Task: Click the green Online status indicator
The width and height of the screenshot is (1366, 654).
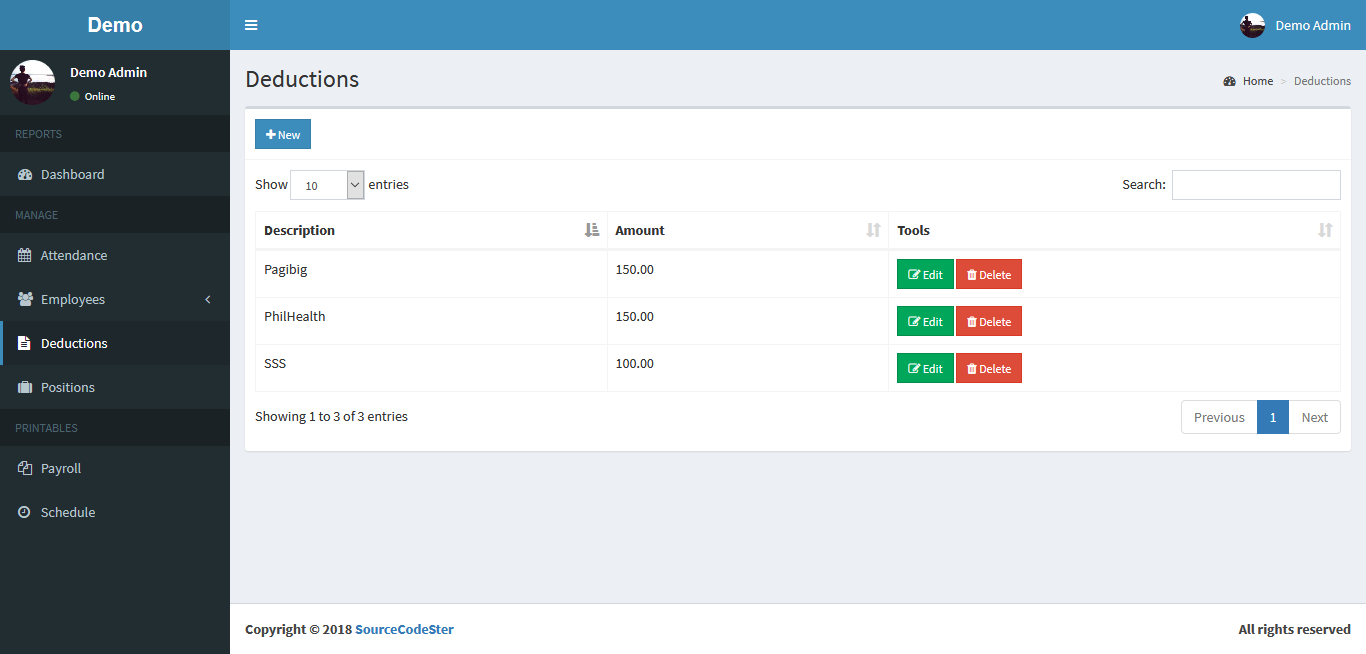Action: 75,96
